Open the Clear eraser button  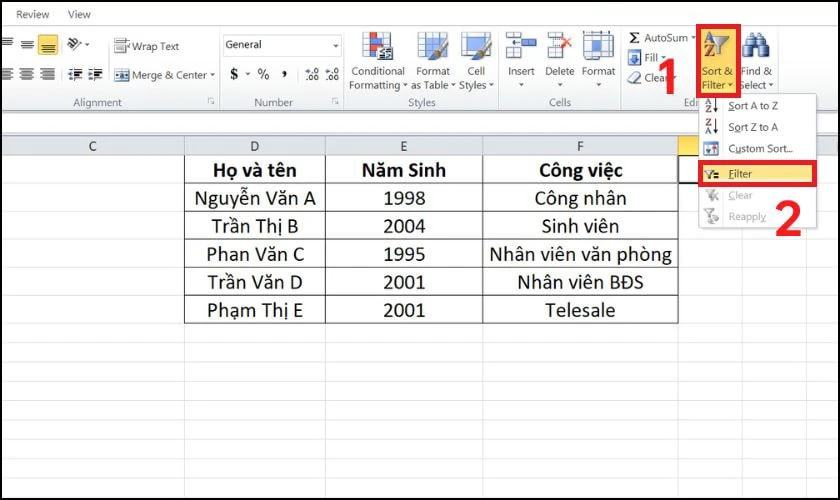pos(646,78)
